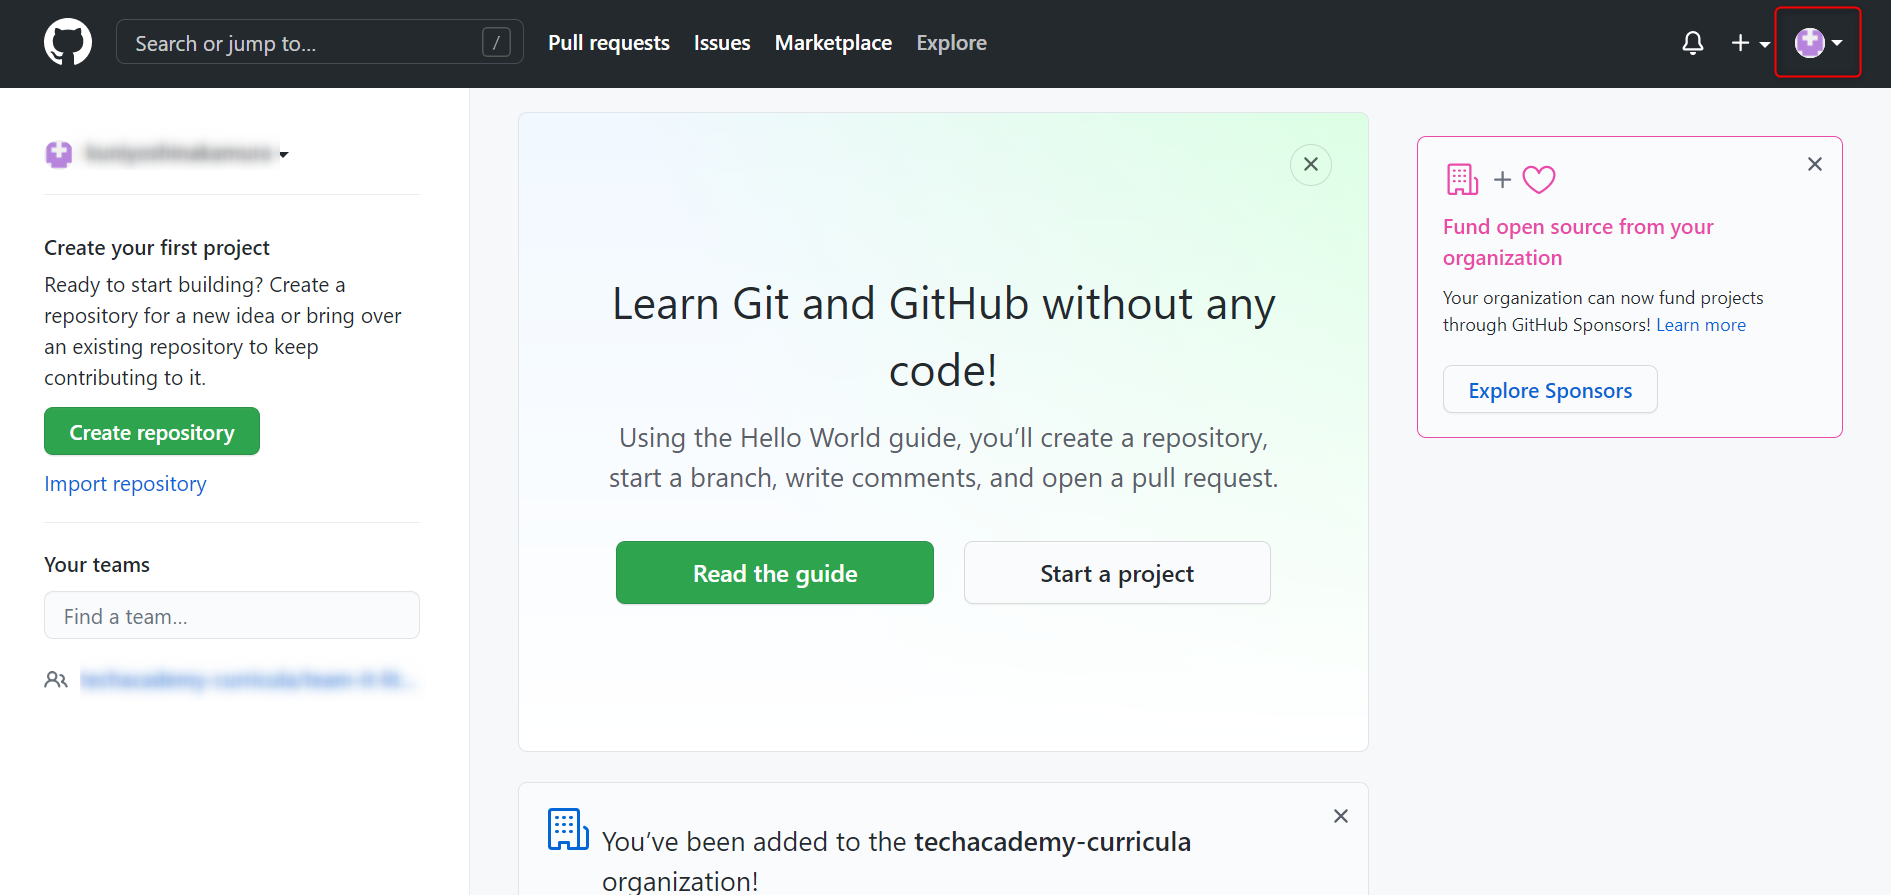Go to Pull requests
Screen dimensions: 1891x895
(x=609, y=43)
